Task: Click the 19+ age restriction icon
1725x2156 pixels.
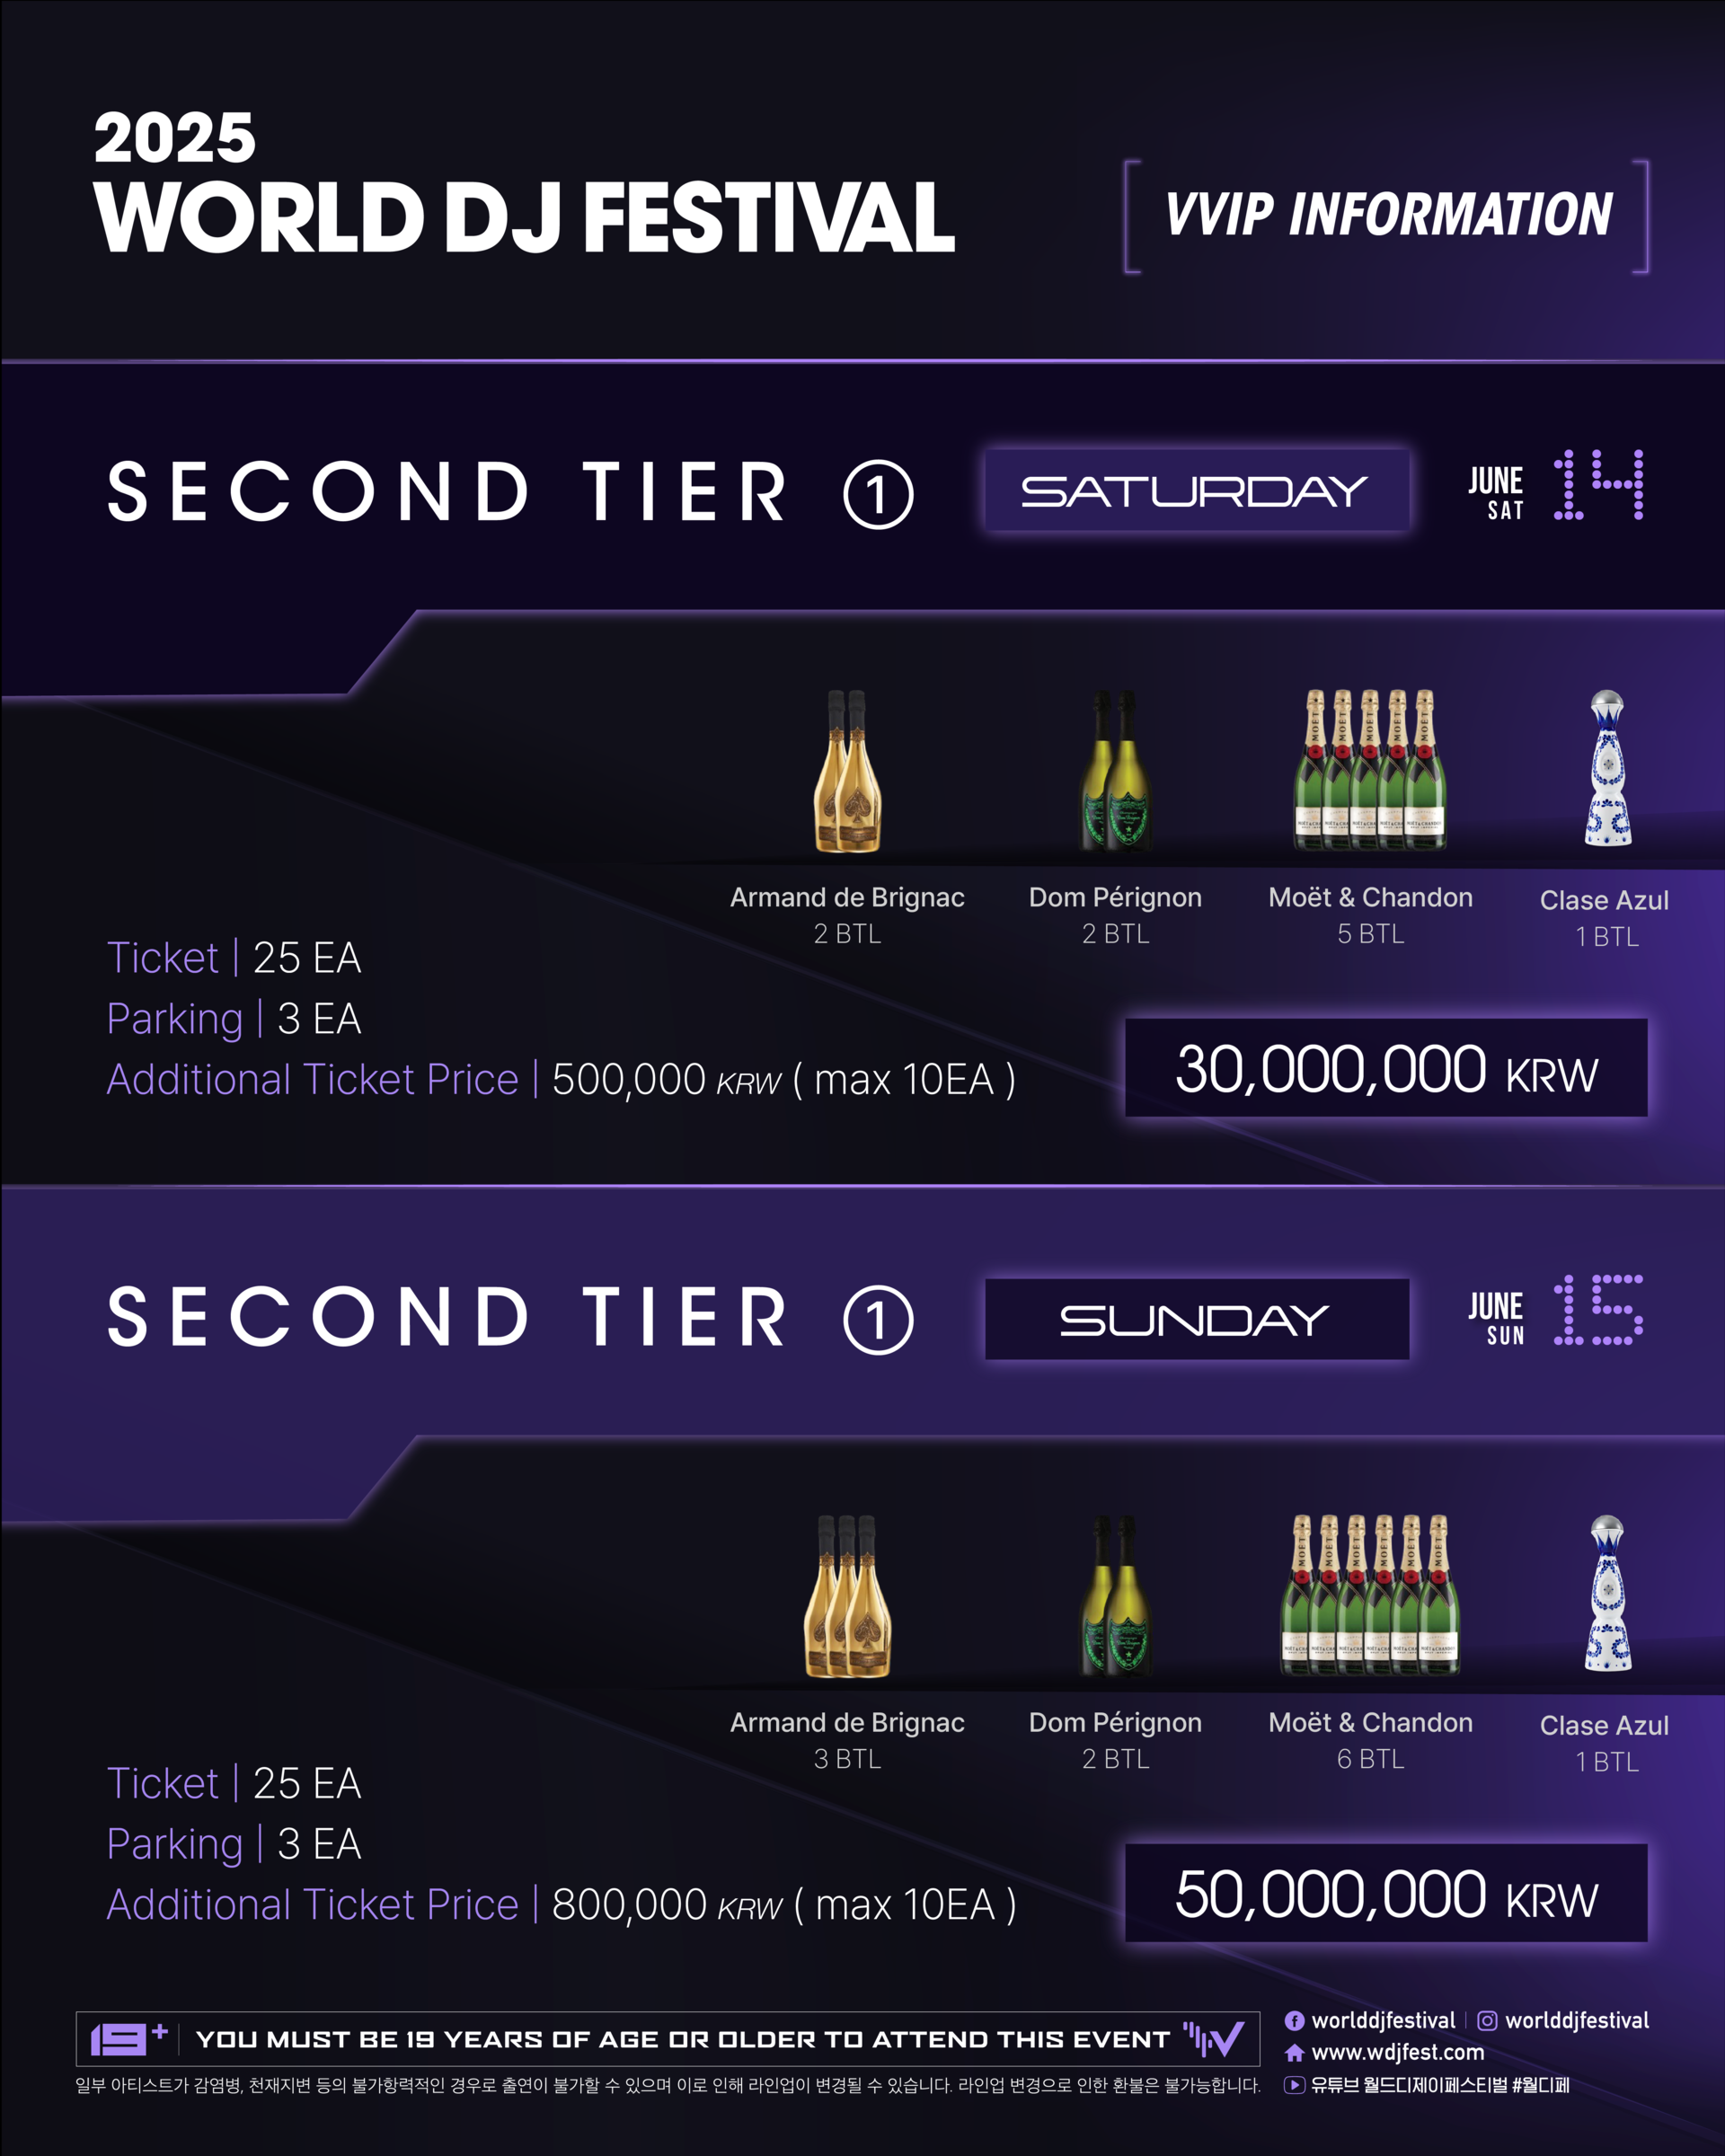Action: [x=129, y=2038]
